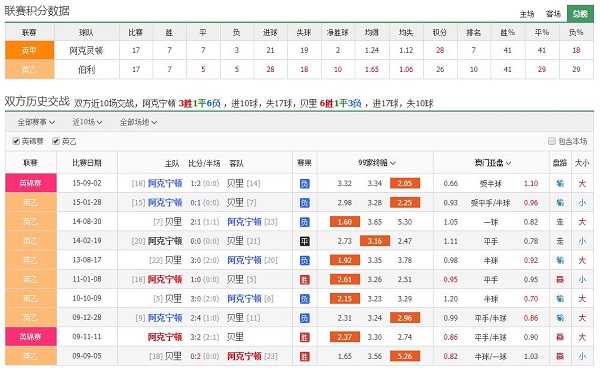Click the pink 英锦赛 tag for 09-11-11 match
The width and height of the screenshot is (600, 368).
click(x=31, y=337)
